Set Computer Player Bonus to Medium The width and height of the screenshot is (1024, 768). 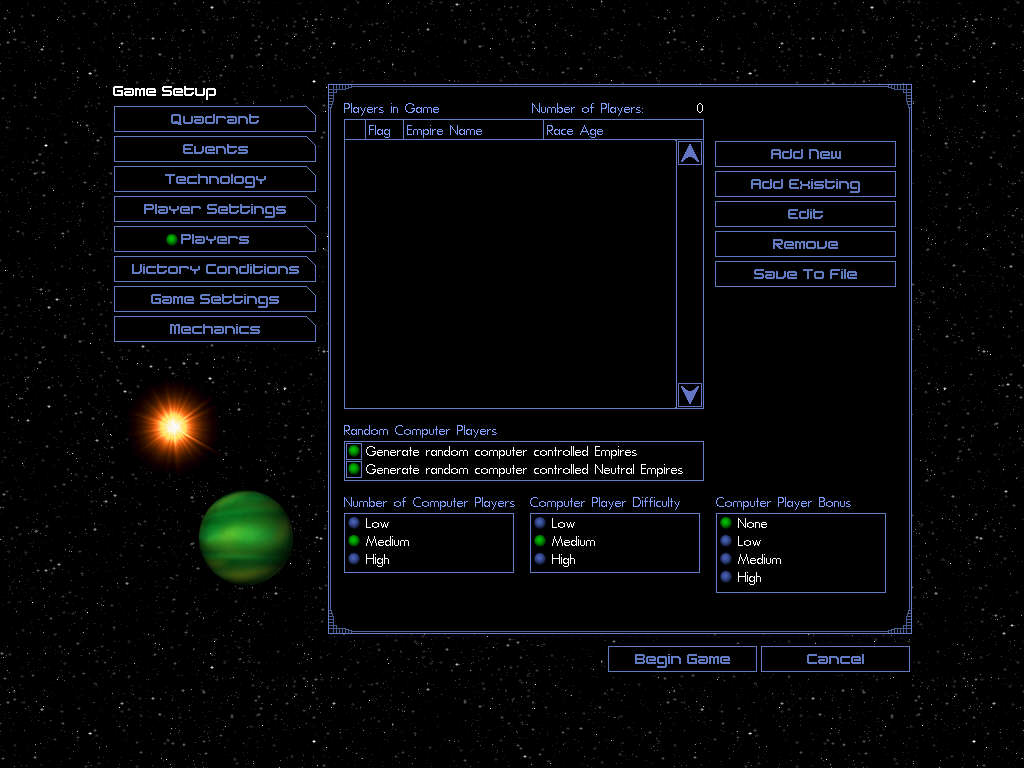[726, 559]
